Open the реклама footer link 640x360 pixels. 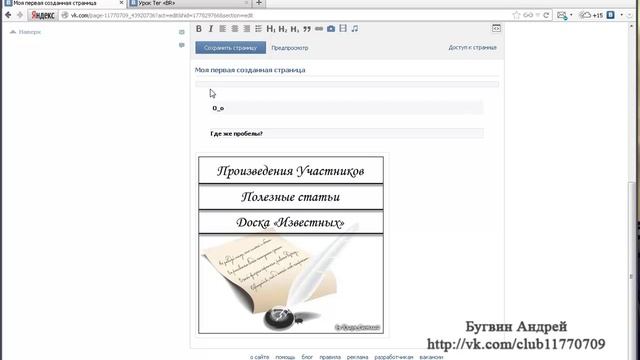click(357, 357)
